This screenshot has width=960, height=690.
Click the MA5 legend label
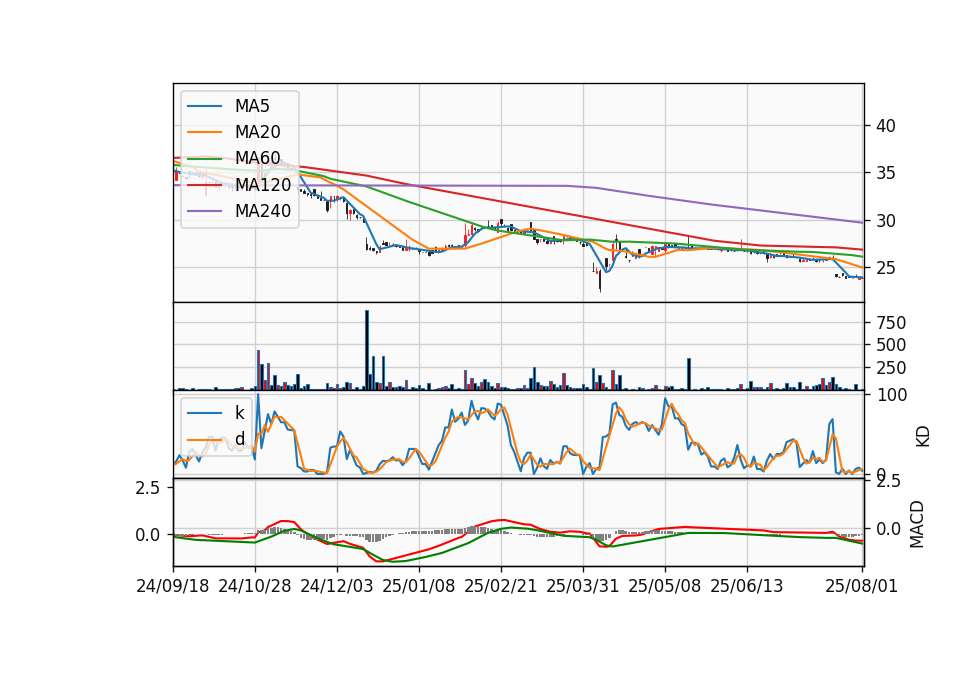(x=252, y=106)
